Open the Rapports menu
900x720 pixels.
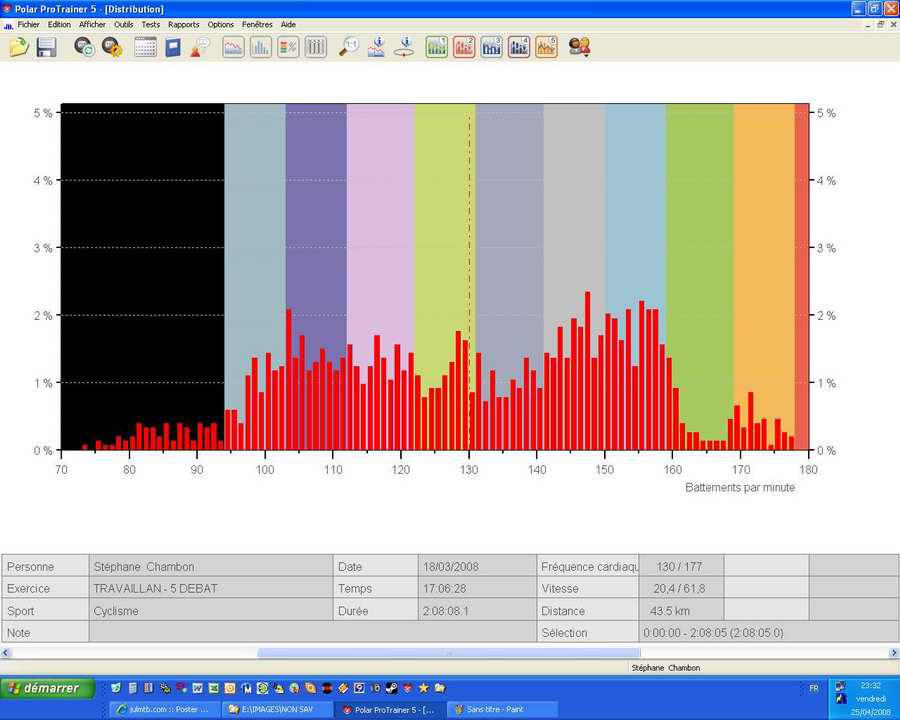coord(183,24)
